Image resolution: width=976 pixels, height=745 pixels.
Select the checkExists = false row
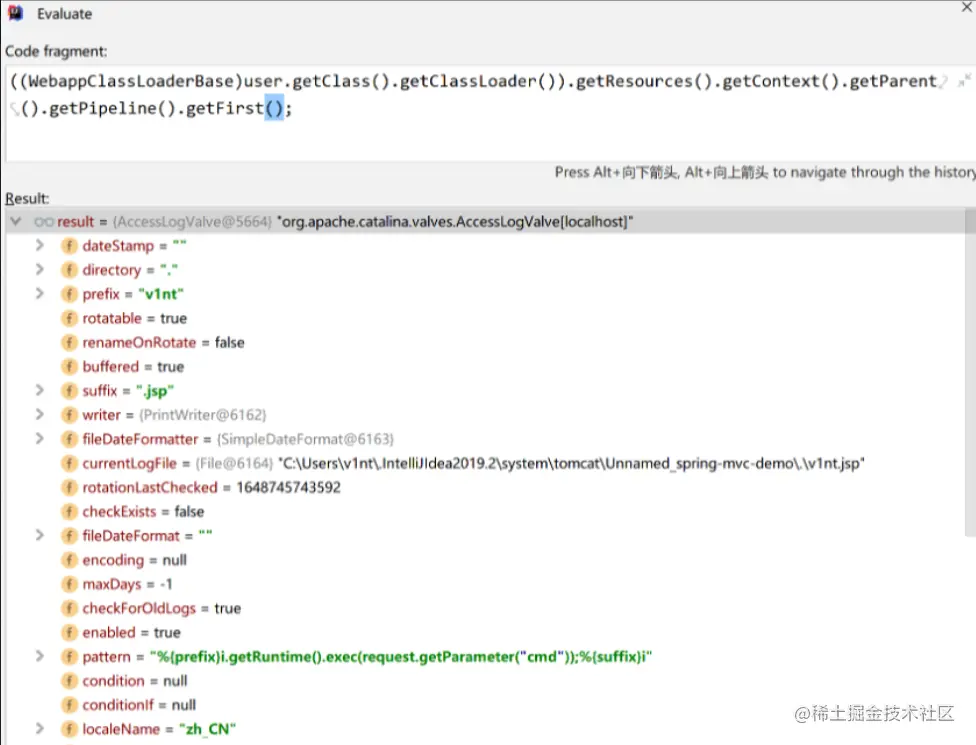point(486,512)
